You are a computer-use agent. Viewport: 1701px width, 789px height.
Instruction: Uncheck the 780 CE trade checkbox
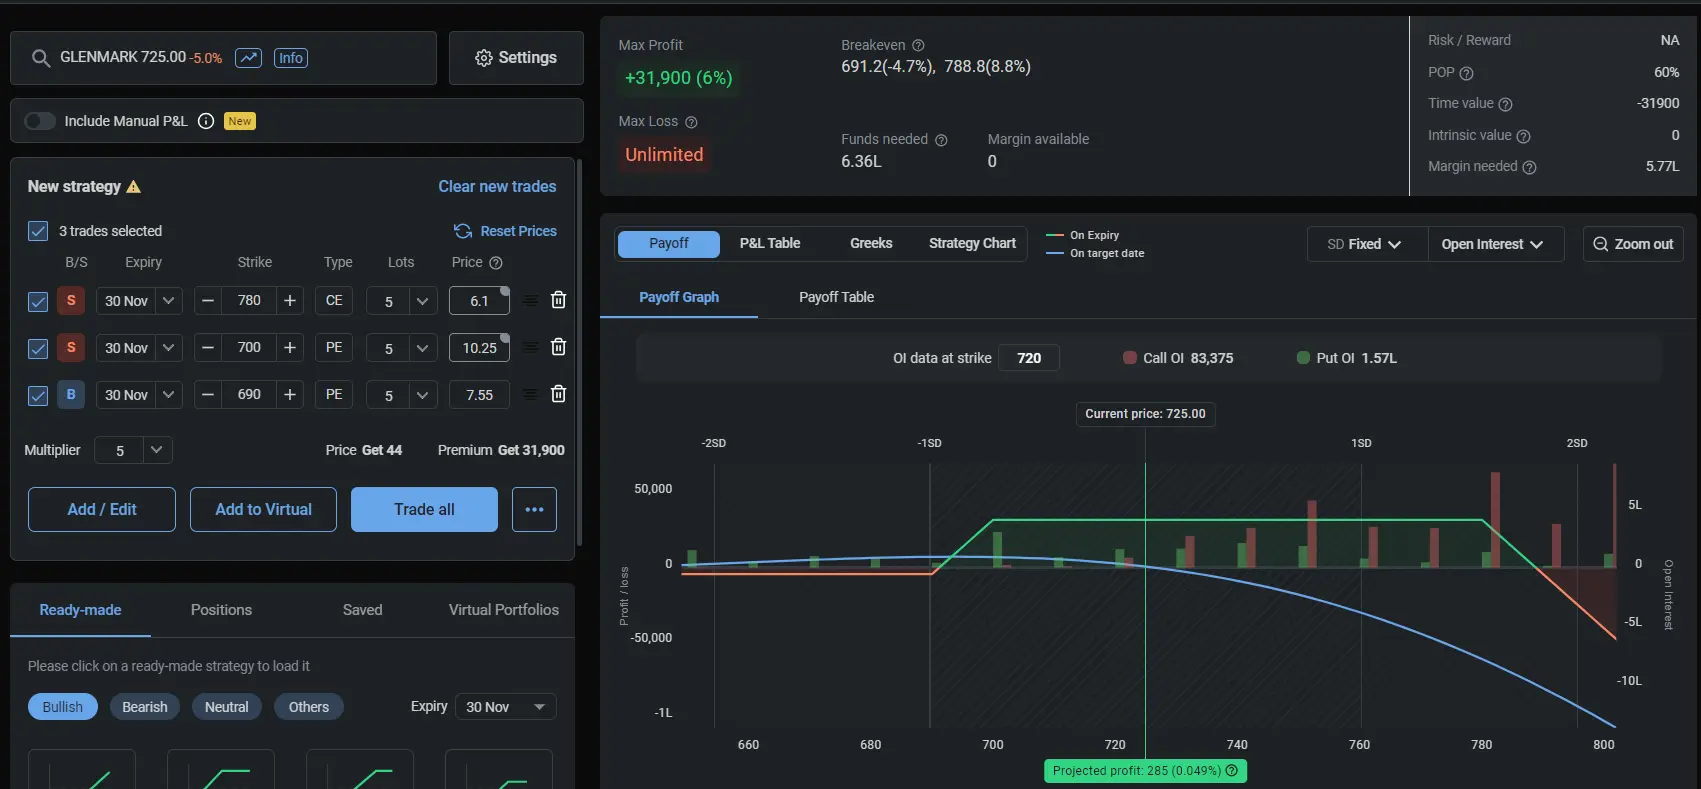pyautogui.click(x=38, y=301)
